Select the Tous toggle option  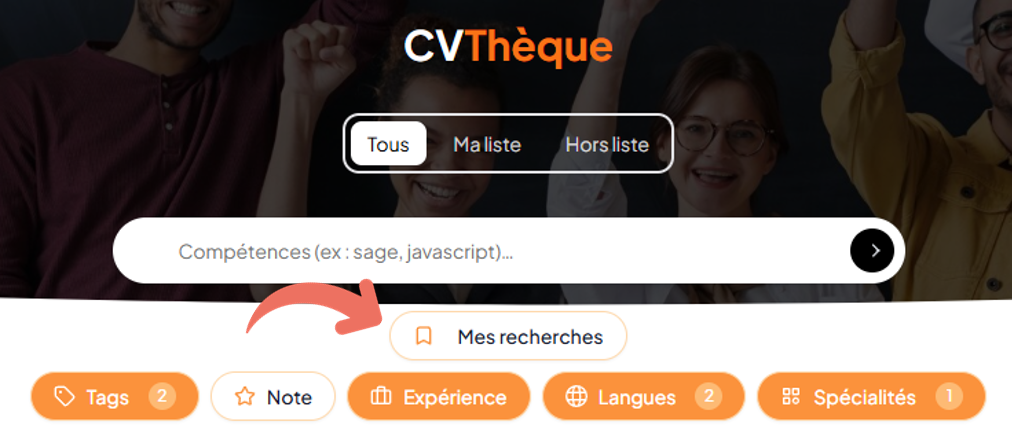click(389, 144)
